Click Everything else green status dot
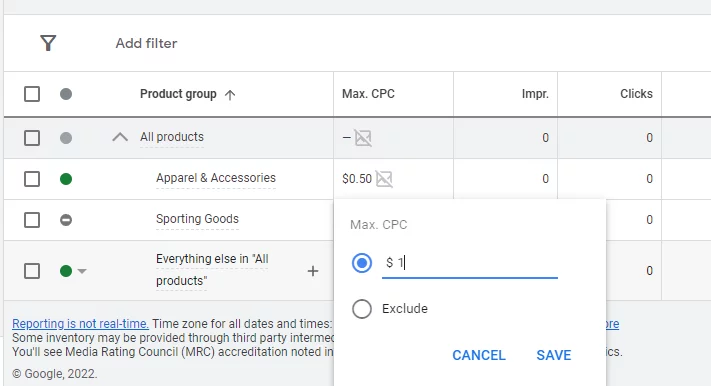The width and height of the screenshot is (711, 386). click(x=66, y=271)
